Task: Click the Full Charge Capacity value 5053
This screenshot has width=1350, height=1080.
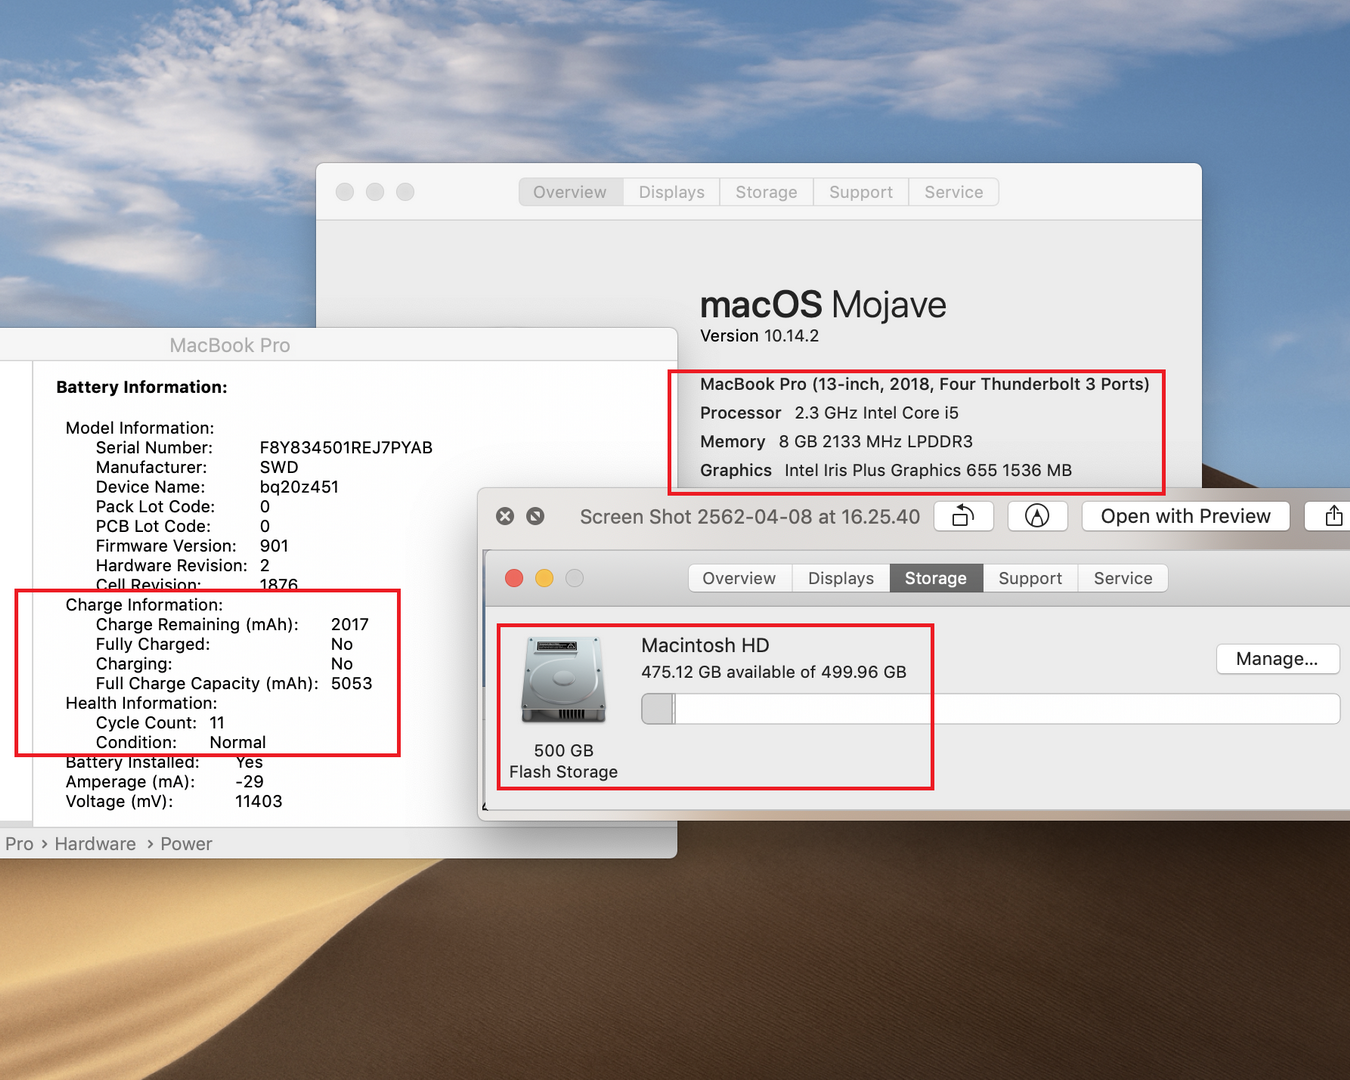Action: pyautogui.click(x=352, y=684)
